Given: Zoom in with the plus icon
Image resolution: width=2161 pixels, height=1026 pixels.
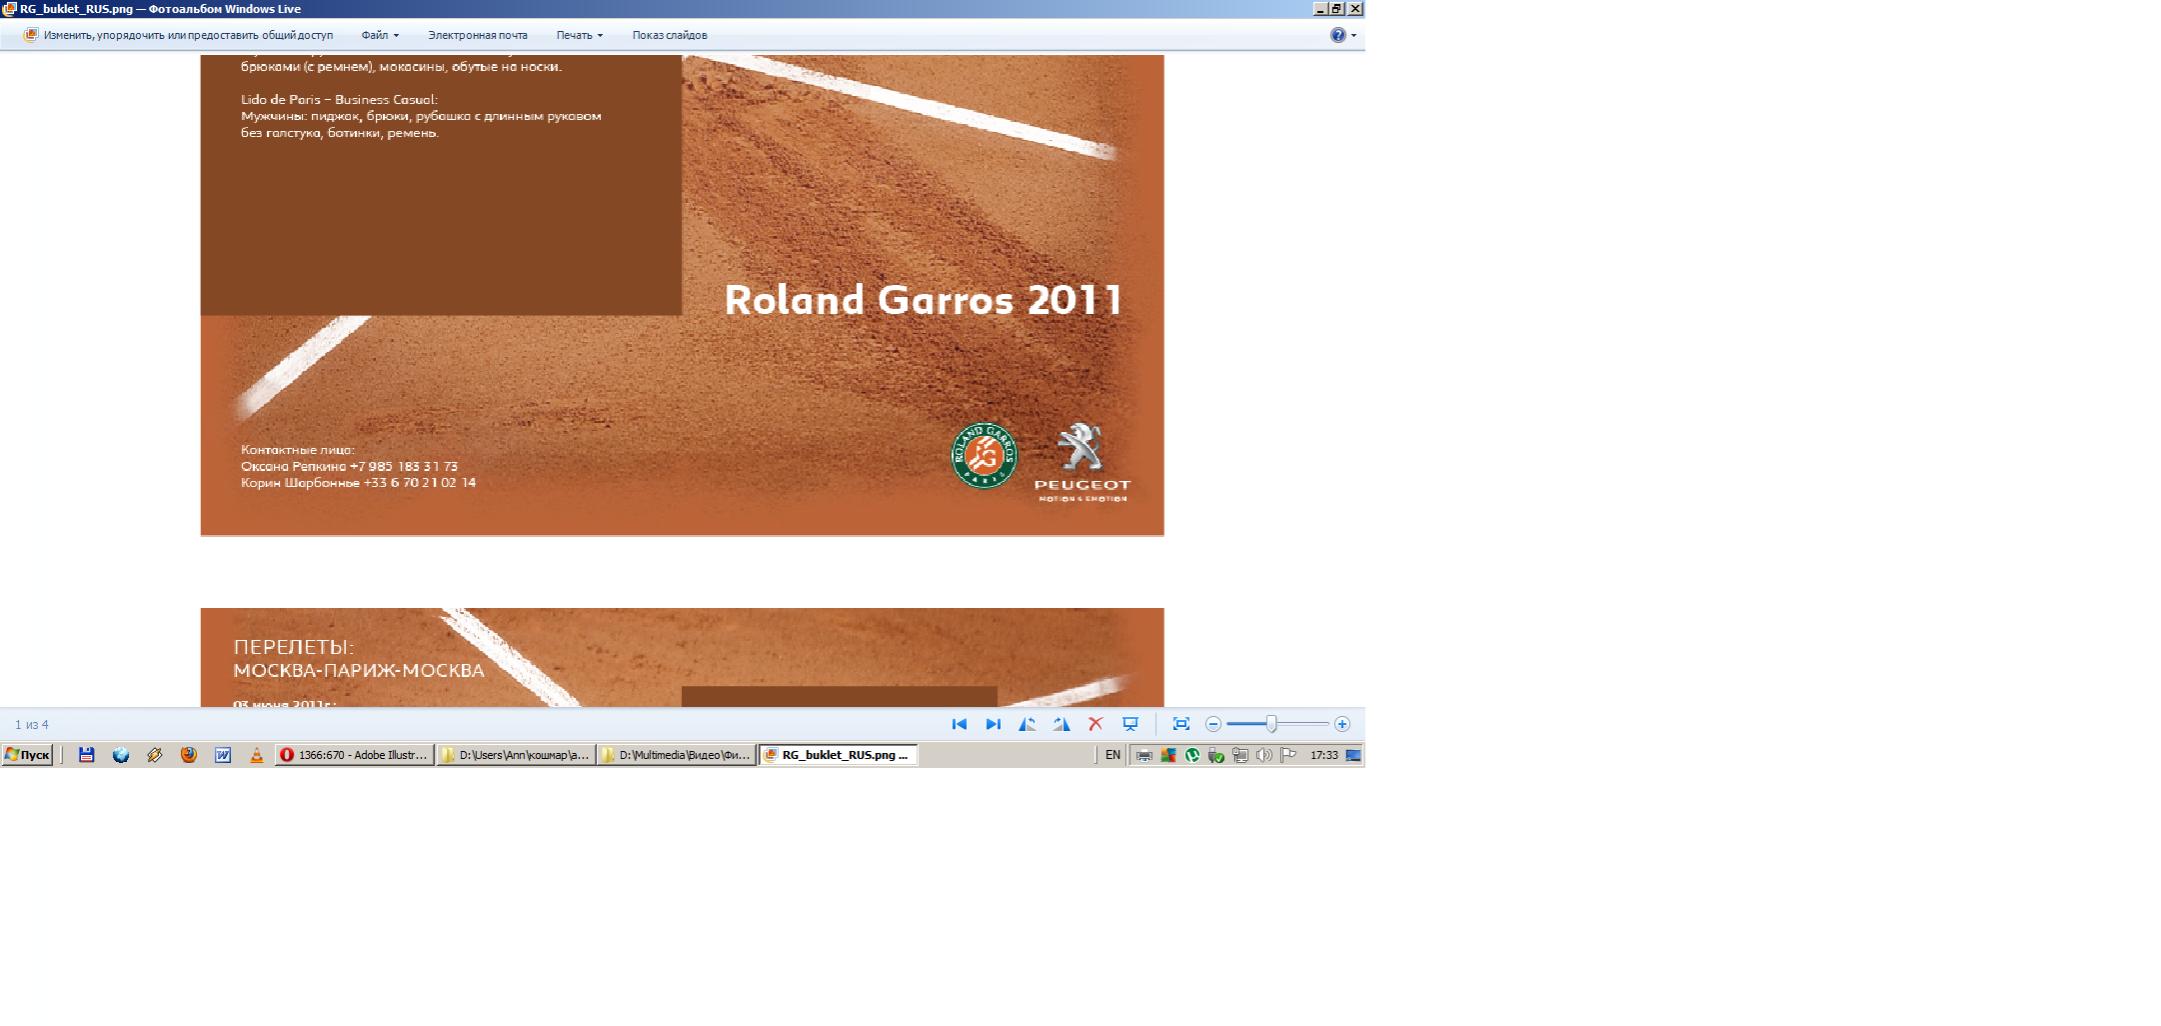Looking at the screenshot, I should [1342, 724].
